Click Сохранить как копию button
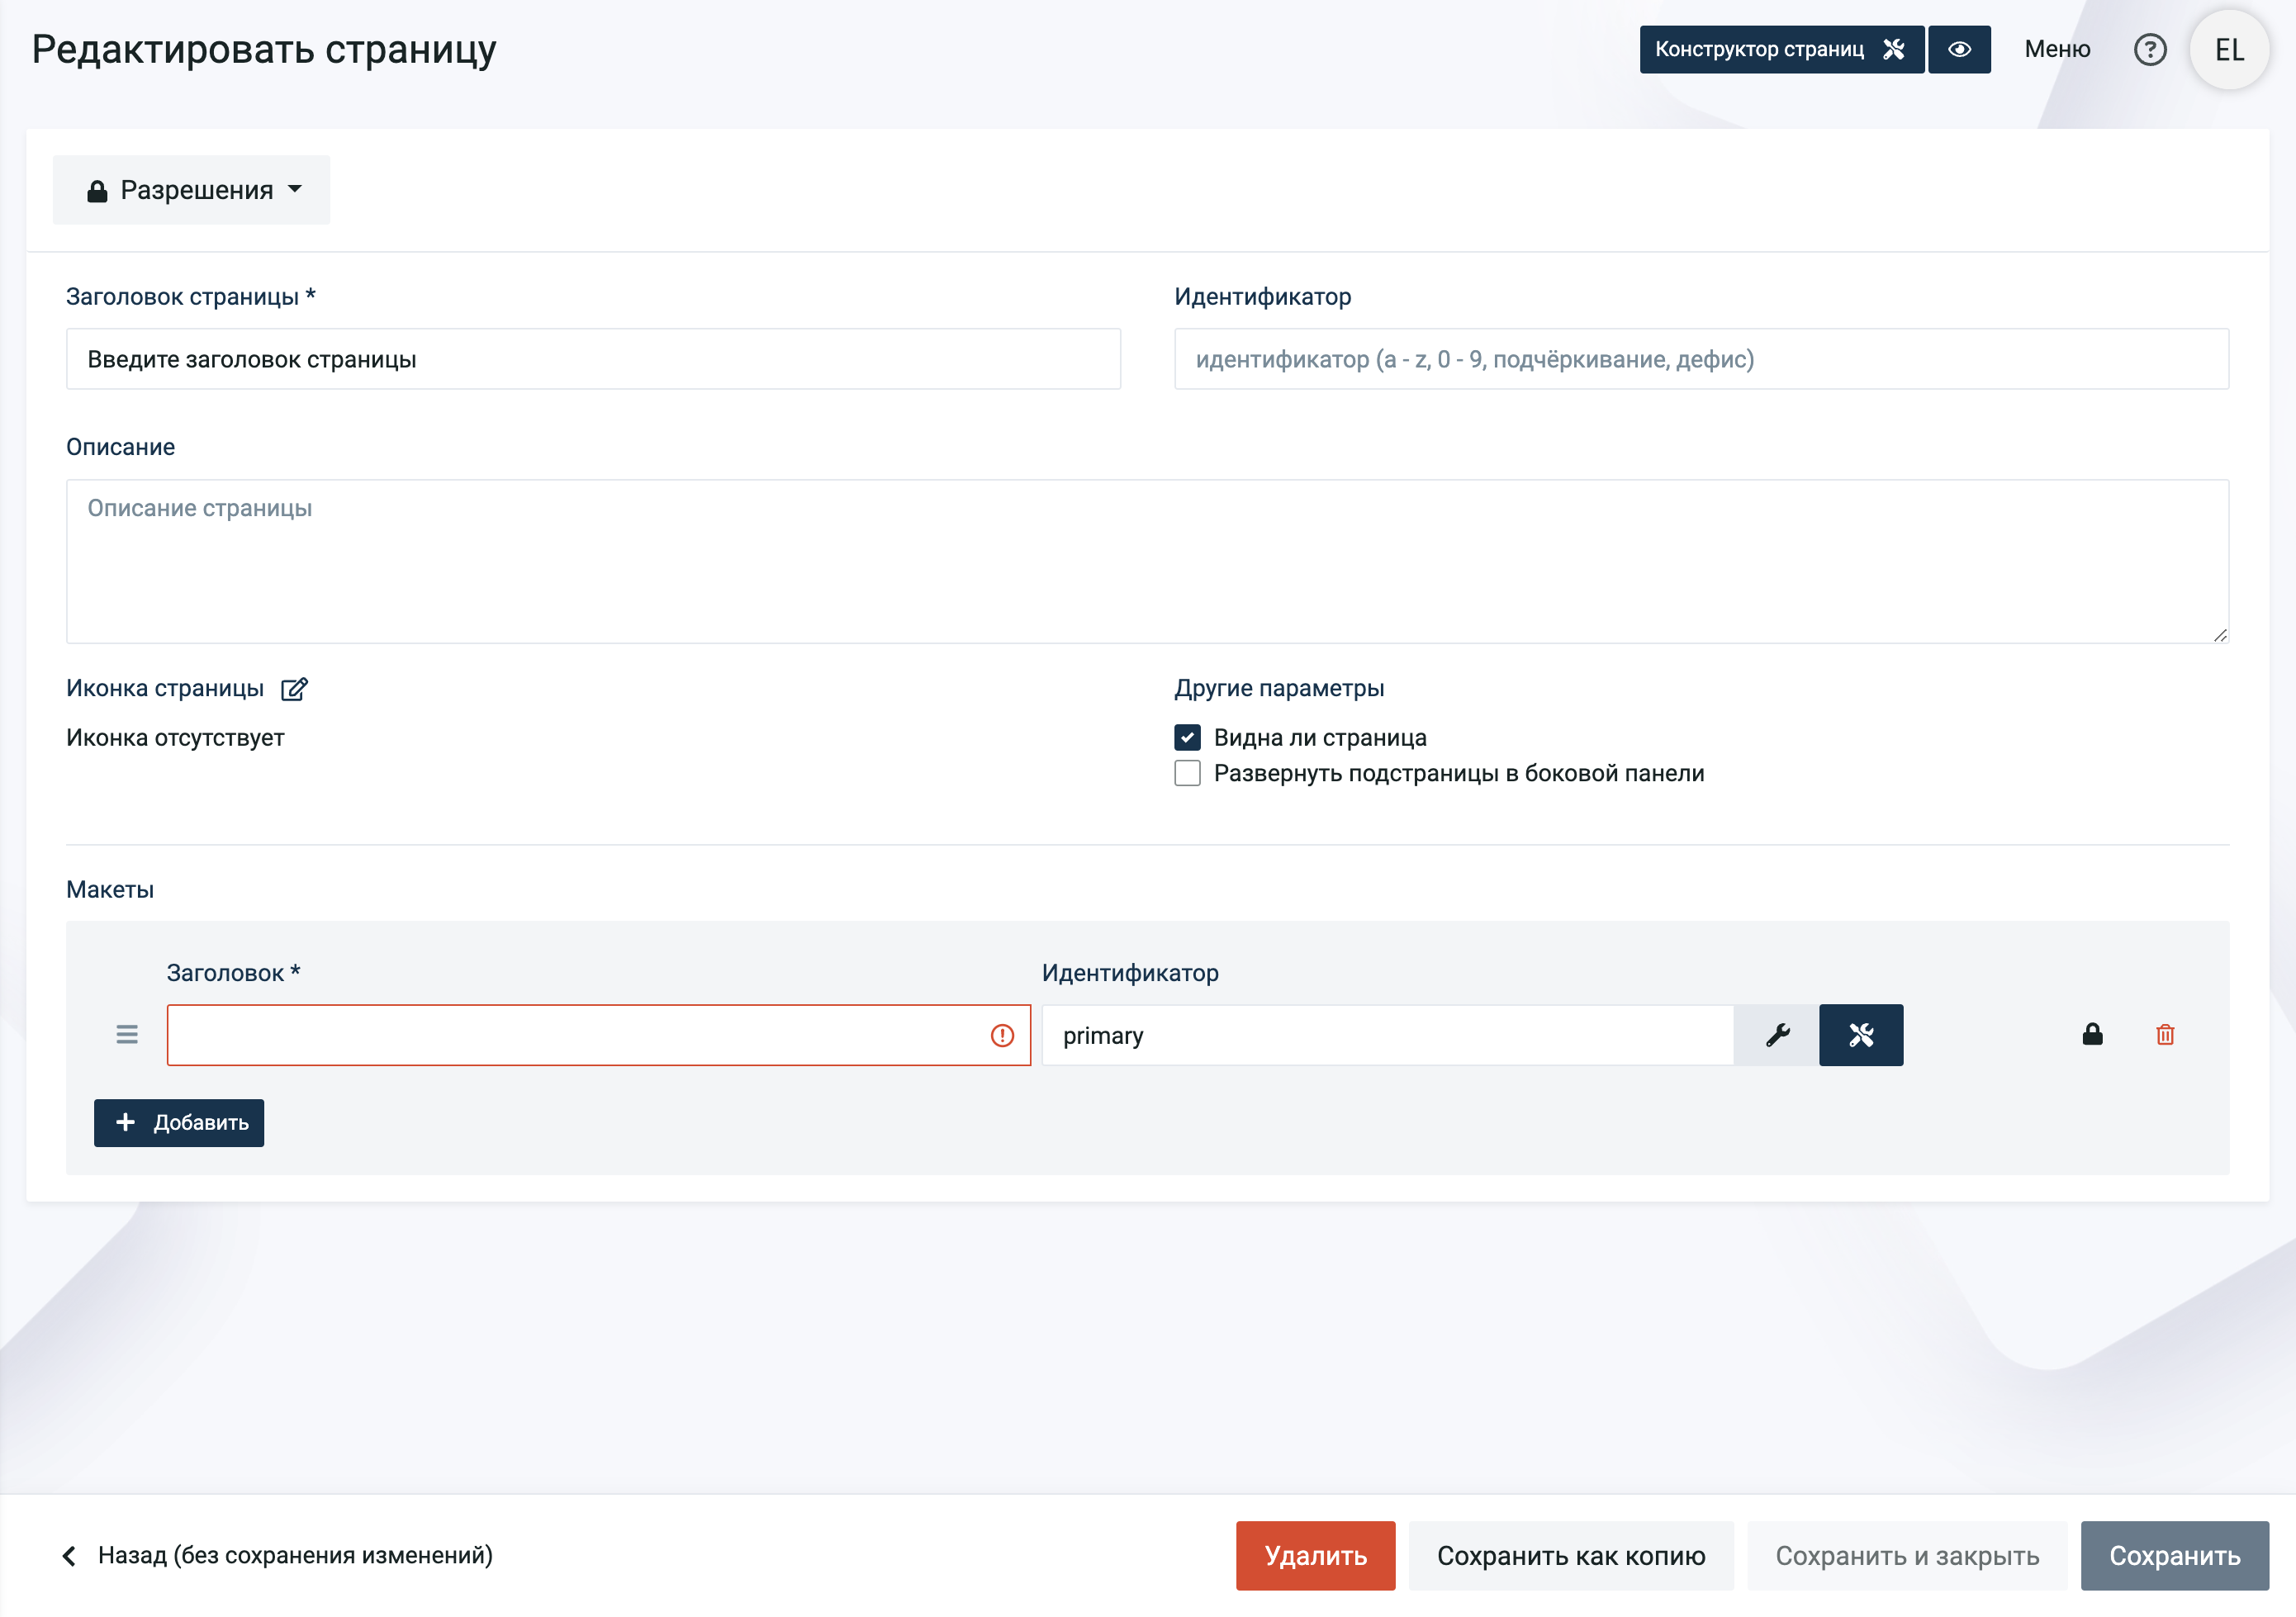 pyautogui.click(x=1571, y=1556)
